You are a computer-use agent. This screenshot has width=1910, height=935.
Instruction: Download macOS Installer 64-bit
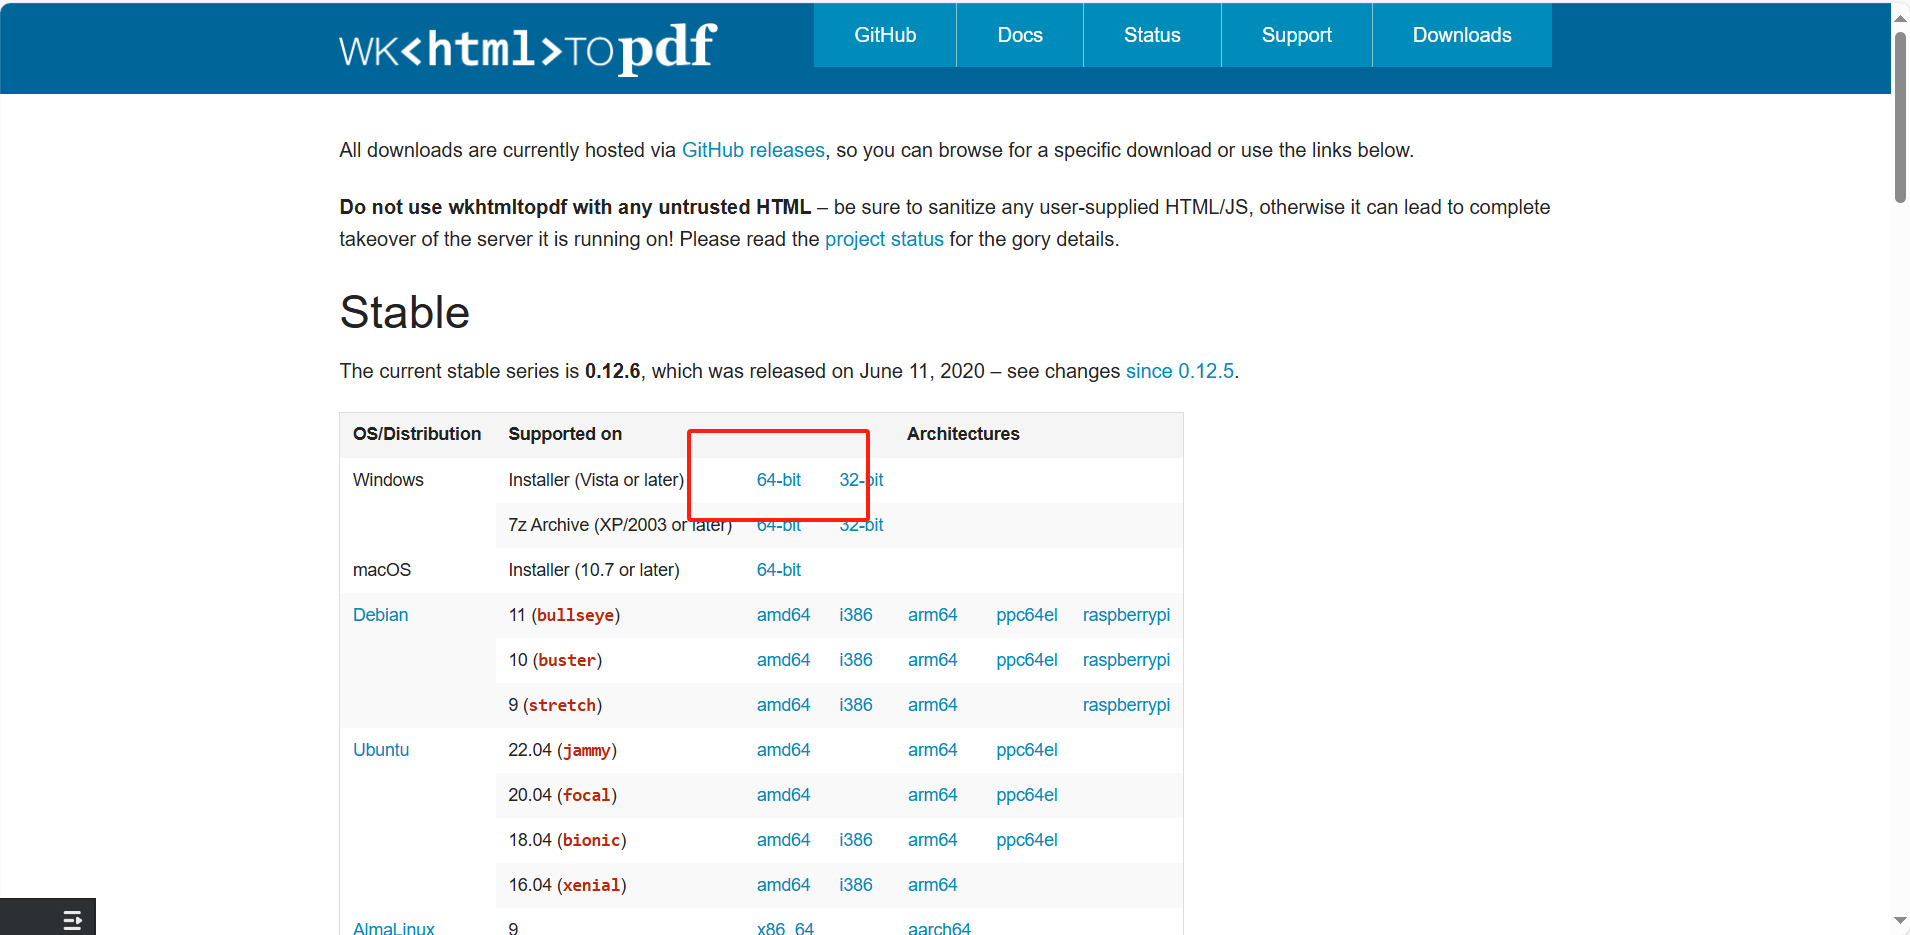[x=779, y=570]
